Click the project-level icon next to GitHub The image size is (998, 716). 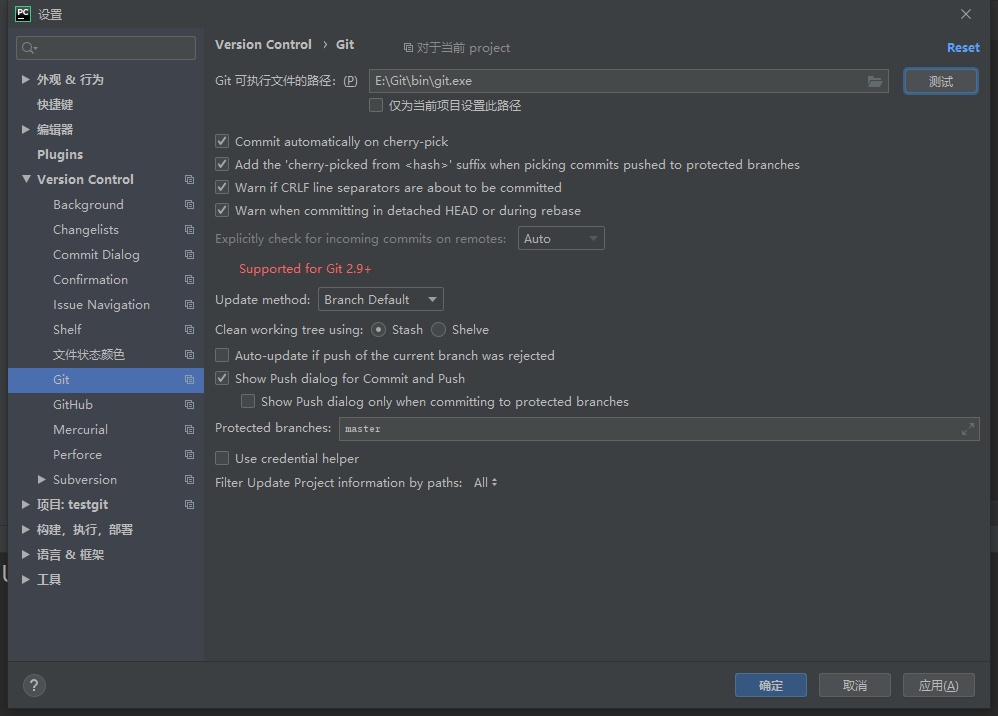click(190, 404)
